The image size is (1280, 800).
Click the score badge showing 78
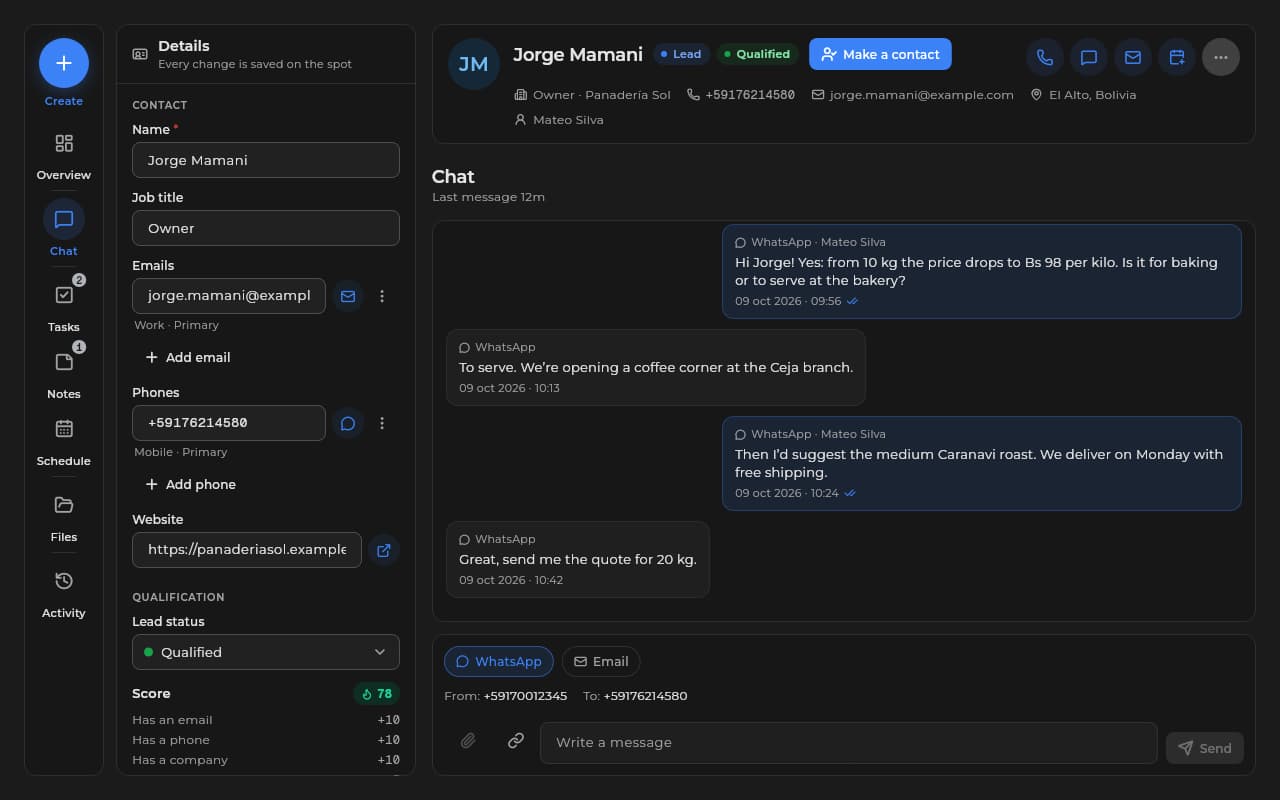pyautogui.click(x=377, y=694)
